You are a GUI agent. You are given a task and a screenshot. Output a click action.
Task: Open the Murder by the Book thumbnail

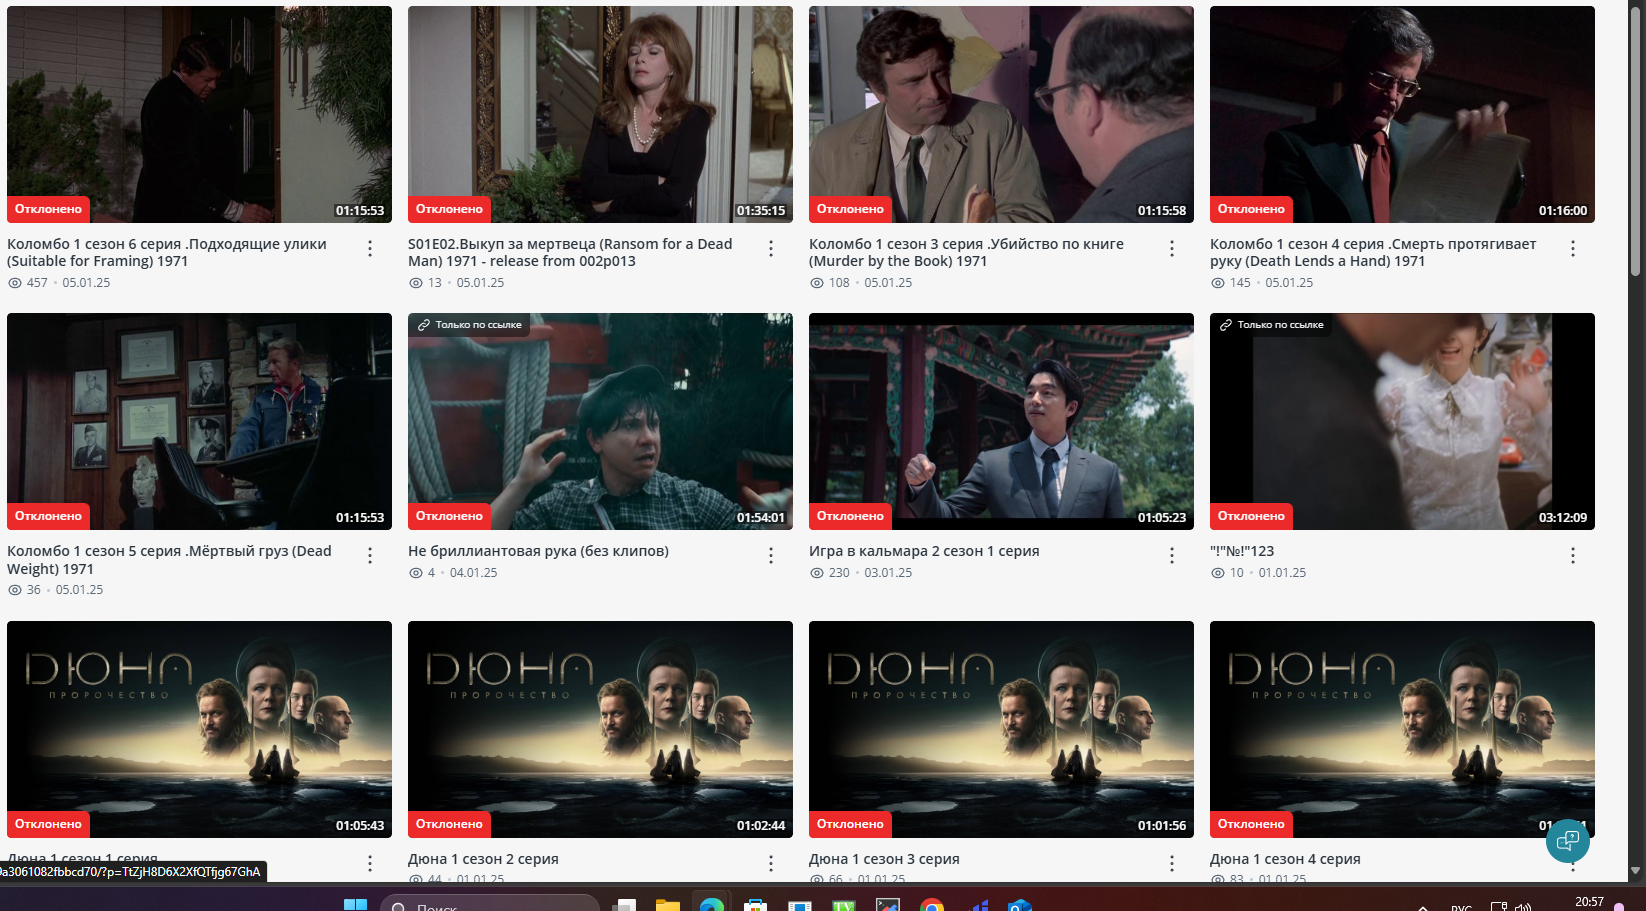(1001, 114)
